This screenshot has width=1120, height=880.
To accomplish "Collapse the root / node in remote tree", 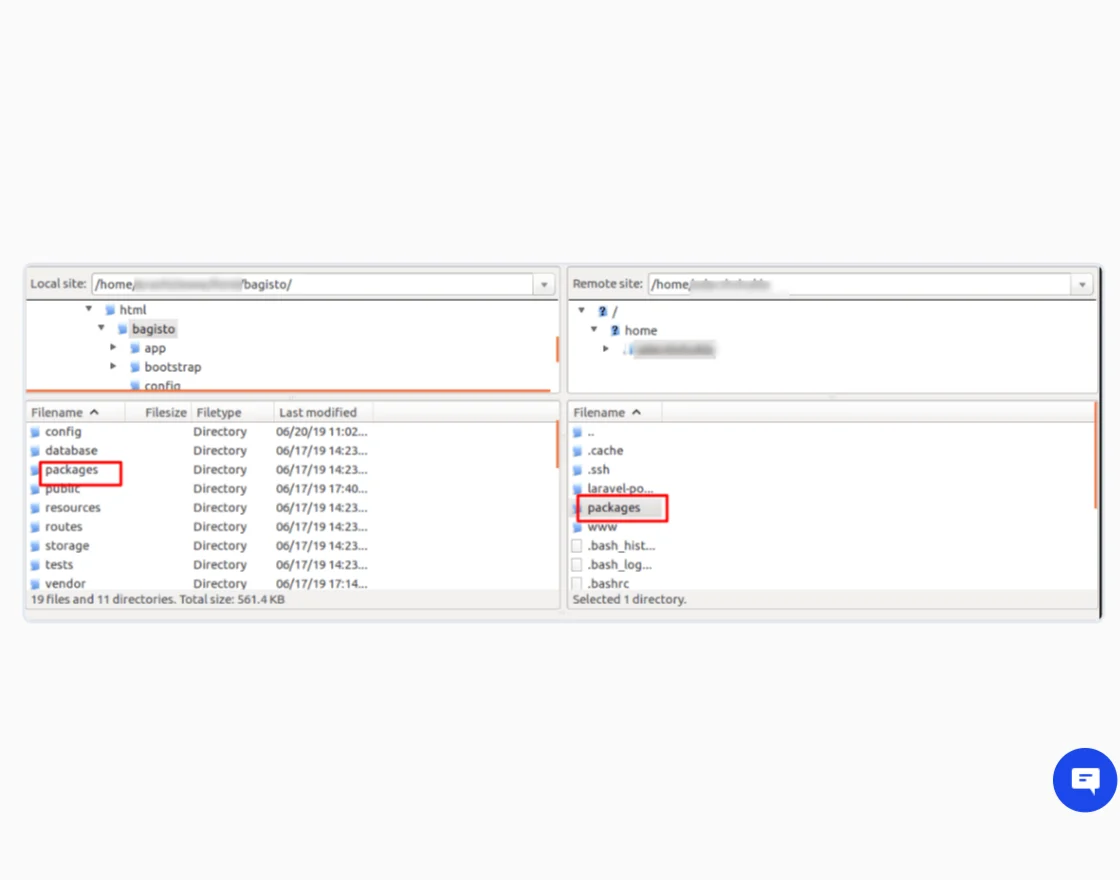I will tap(581, 311).
